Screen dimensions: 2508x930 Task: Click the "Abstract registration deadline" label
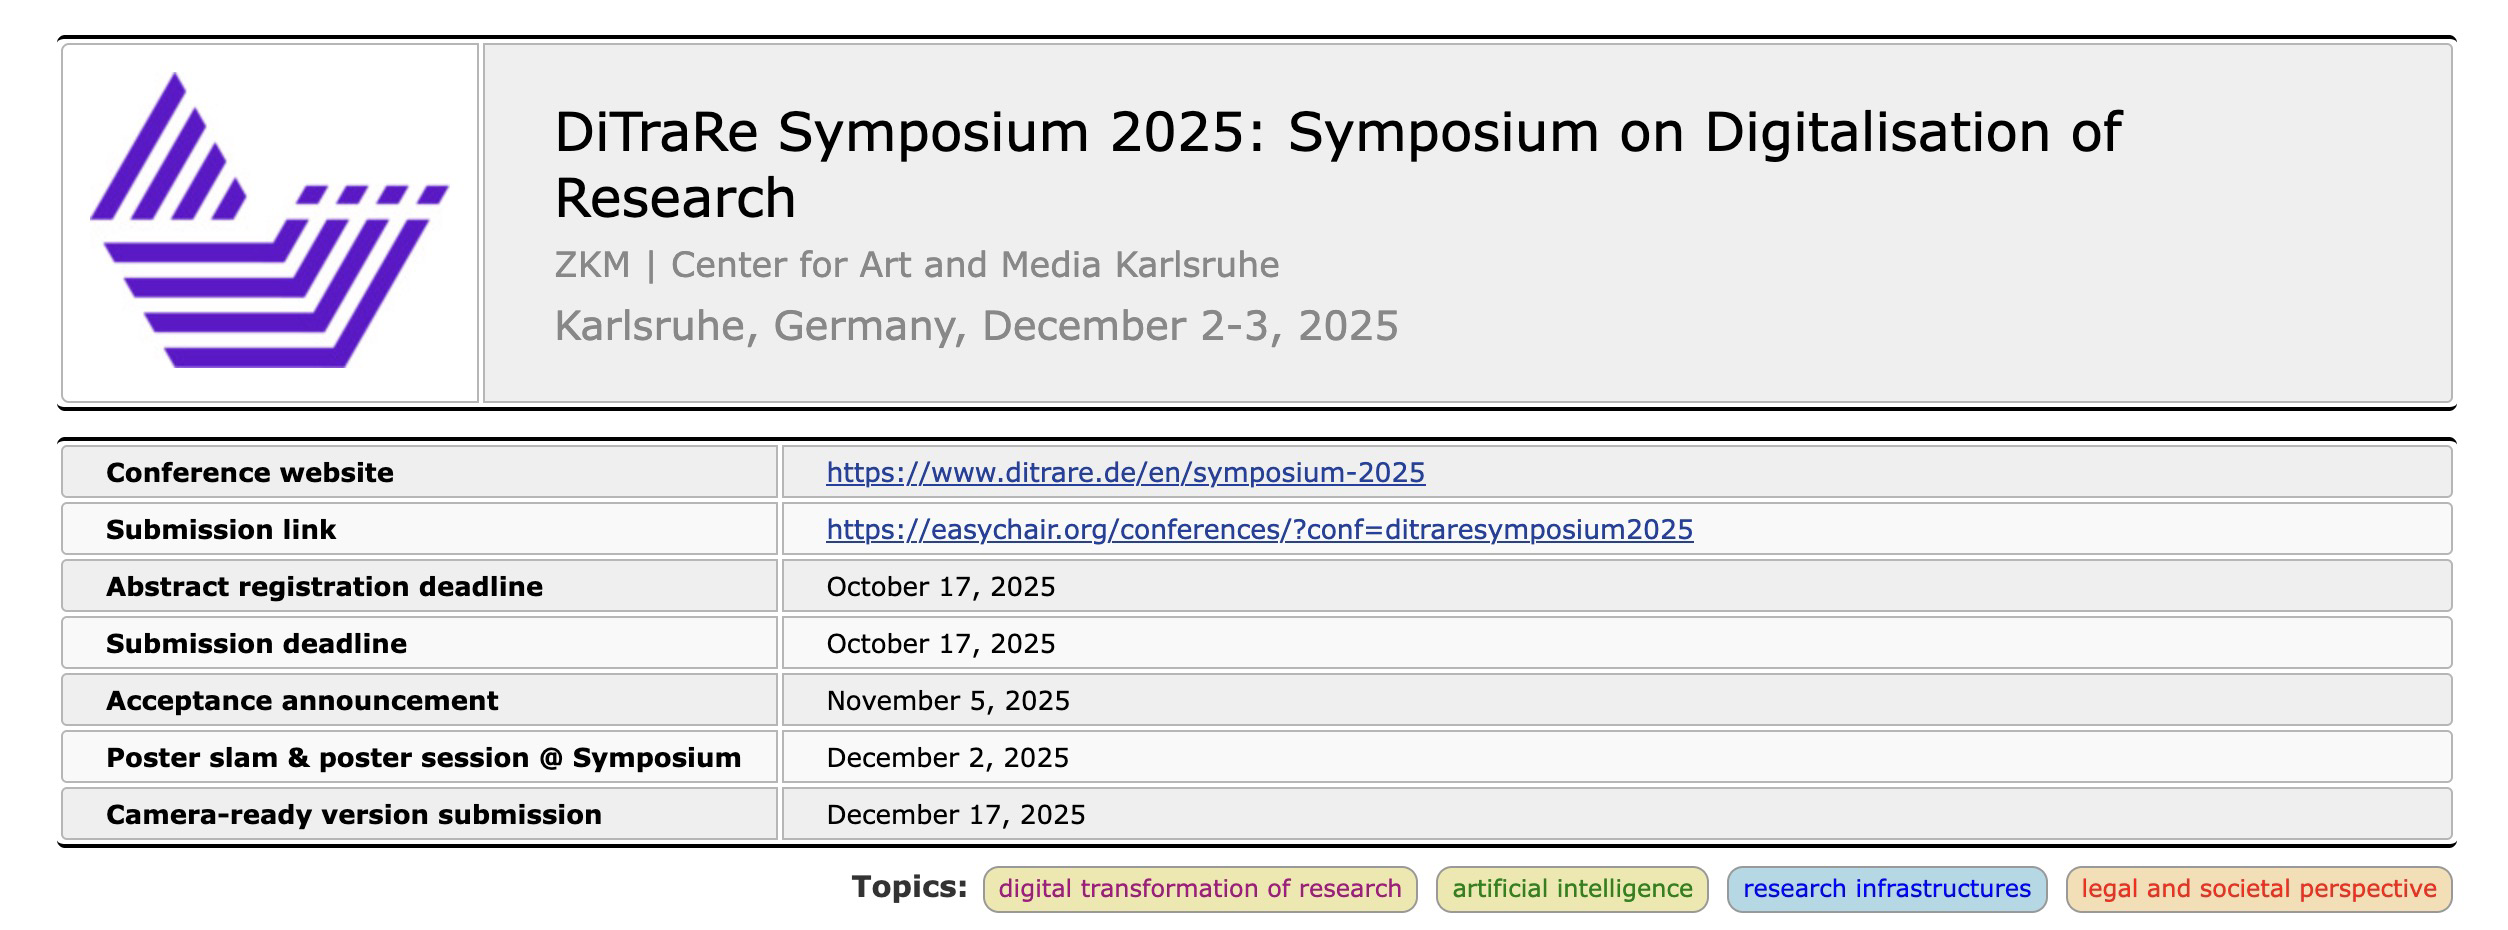[324, 587]
